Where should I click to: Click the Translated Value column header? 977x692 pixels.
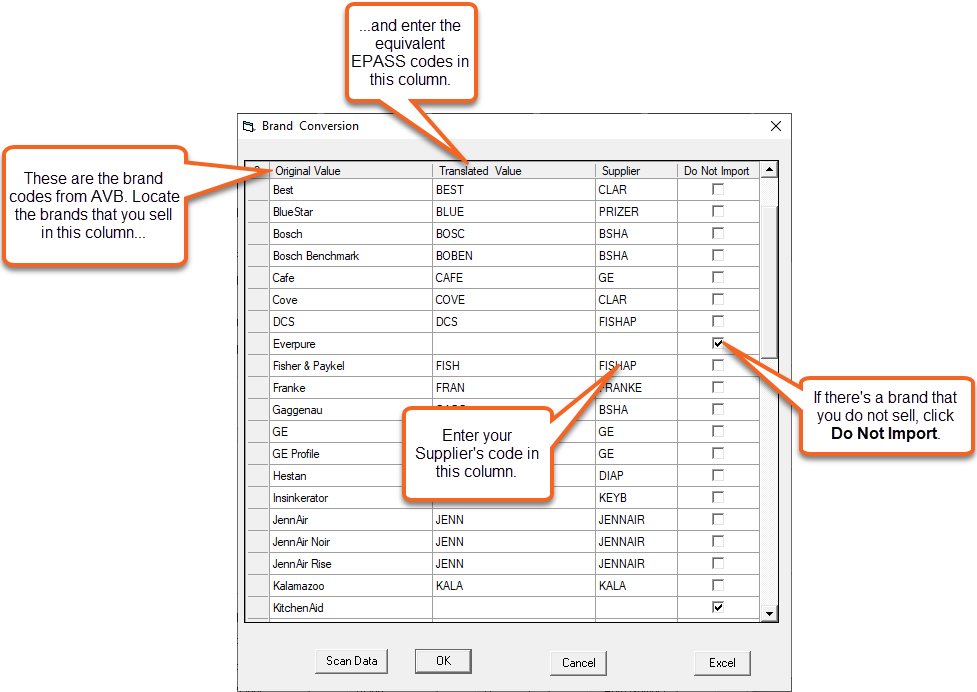pyautogui.click(x=513, y=170)
